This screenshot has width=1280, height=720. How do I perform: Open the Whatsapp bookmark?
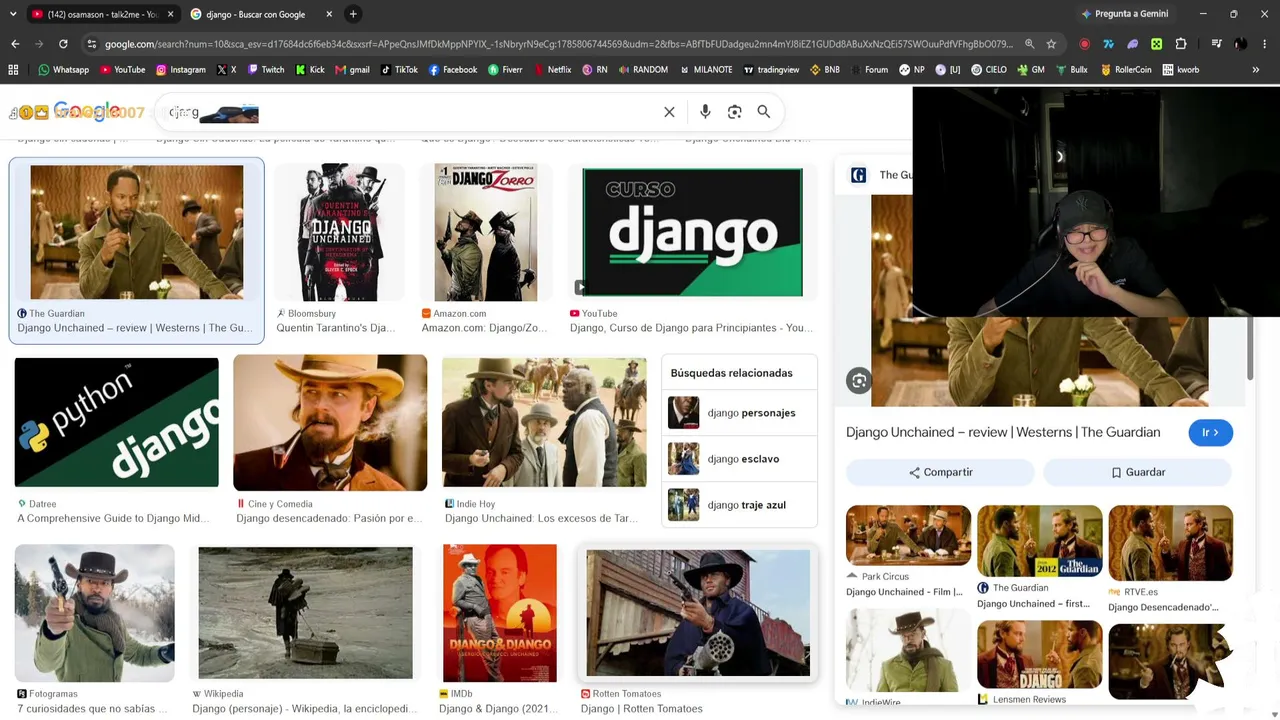(x=64, y=70)
